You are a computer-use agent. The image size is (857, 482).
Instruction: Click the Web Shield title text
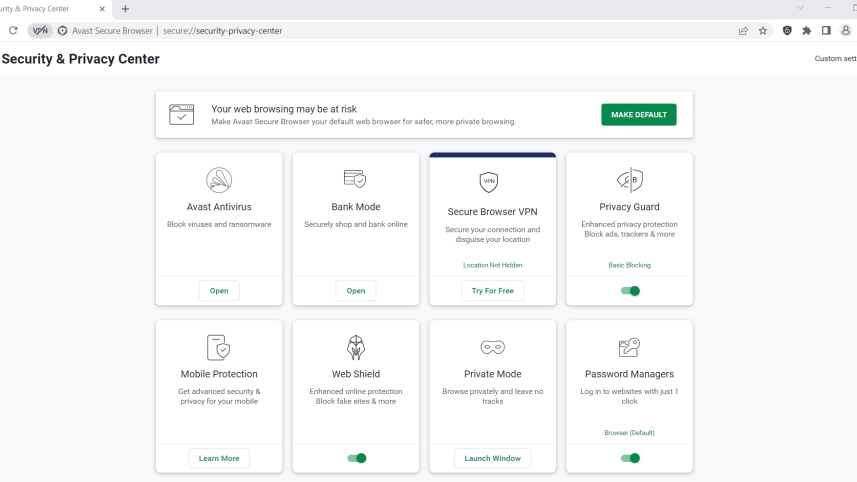pos(356,374)
